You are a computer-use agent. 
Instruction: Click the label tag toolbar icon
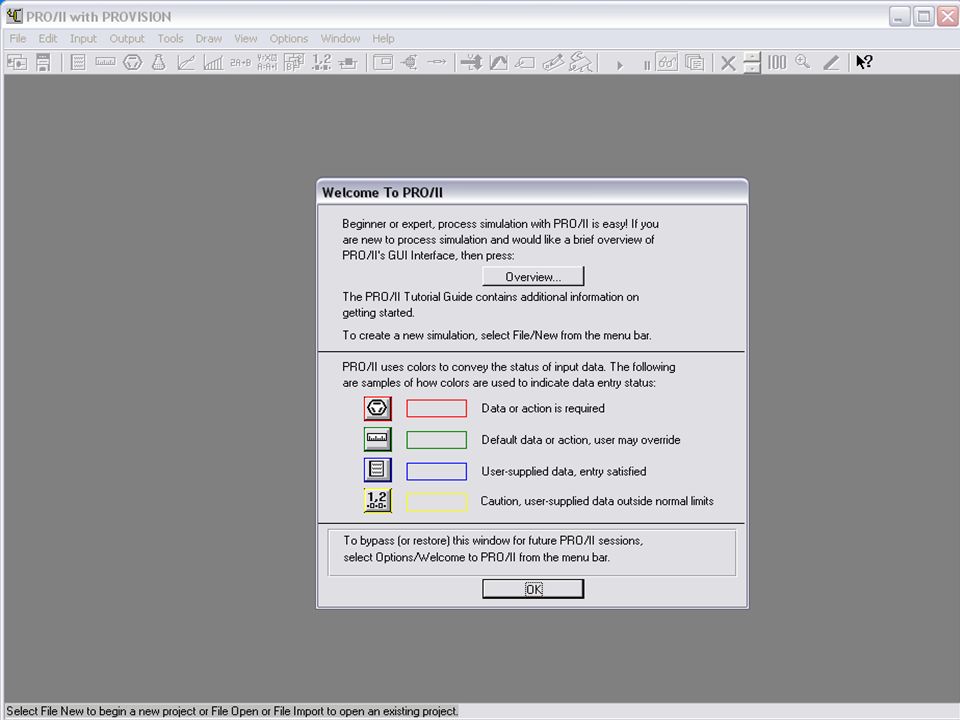pos(525,62)
